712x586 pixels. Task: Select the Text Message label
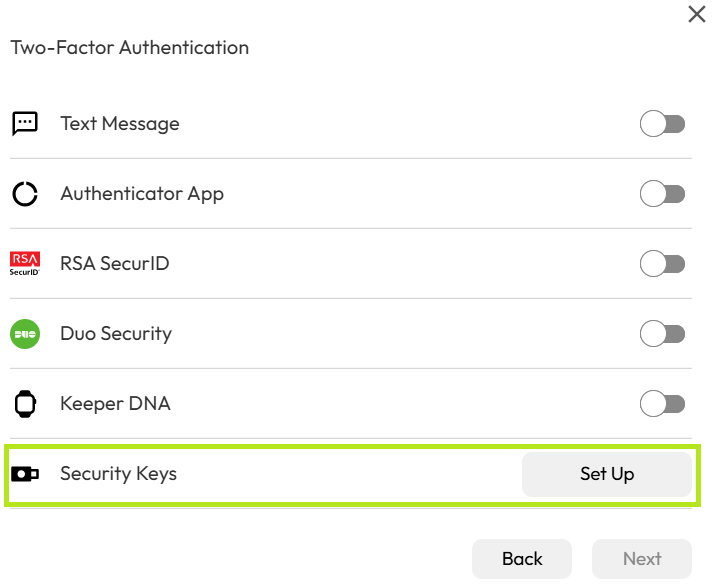120,124
